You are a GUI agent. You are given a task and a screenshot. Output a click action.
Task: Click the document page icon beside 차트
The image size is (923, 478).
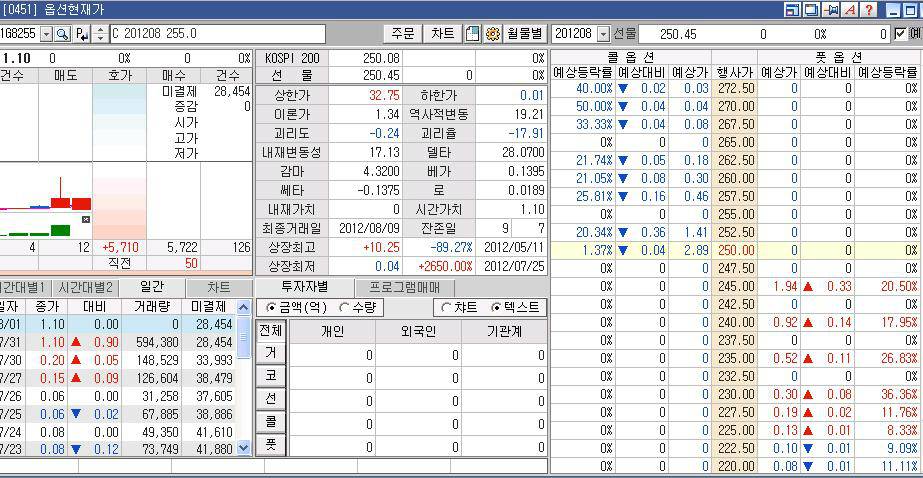coord(474,33)
